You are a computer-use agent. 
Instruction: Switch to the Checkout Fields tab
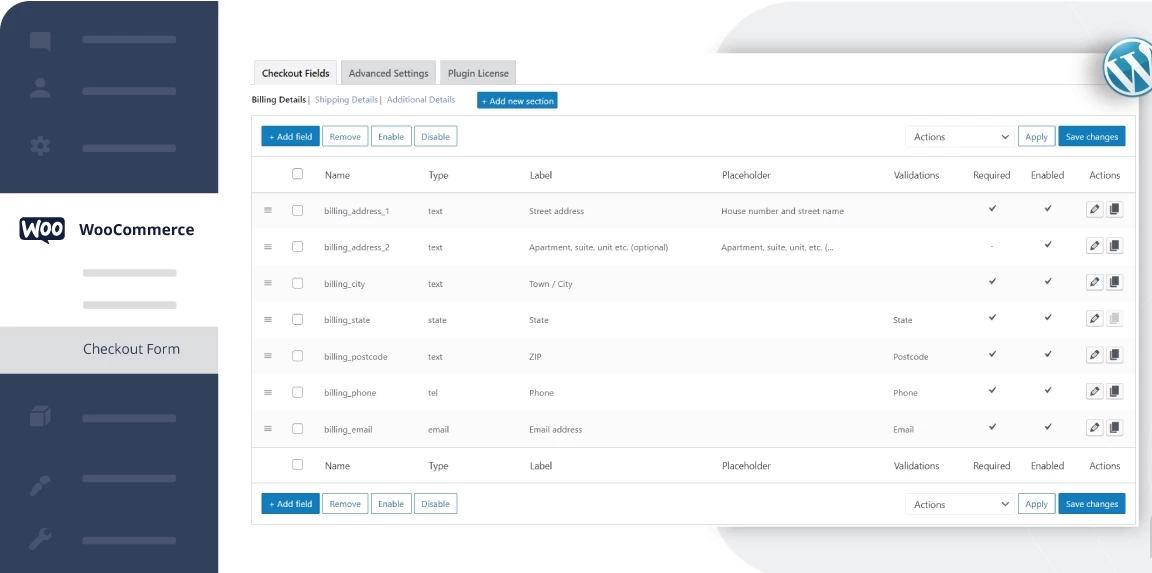click(x=295, y=73)
